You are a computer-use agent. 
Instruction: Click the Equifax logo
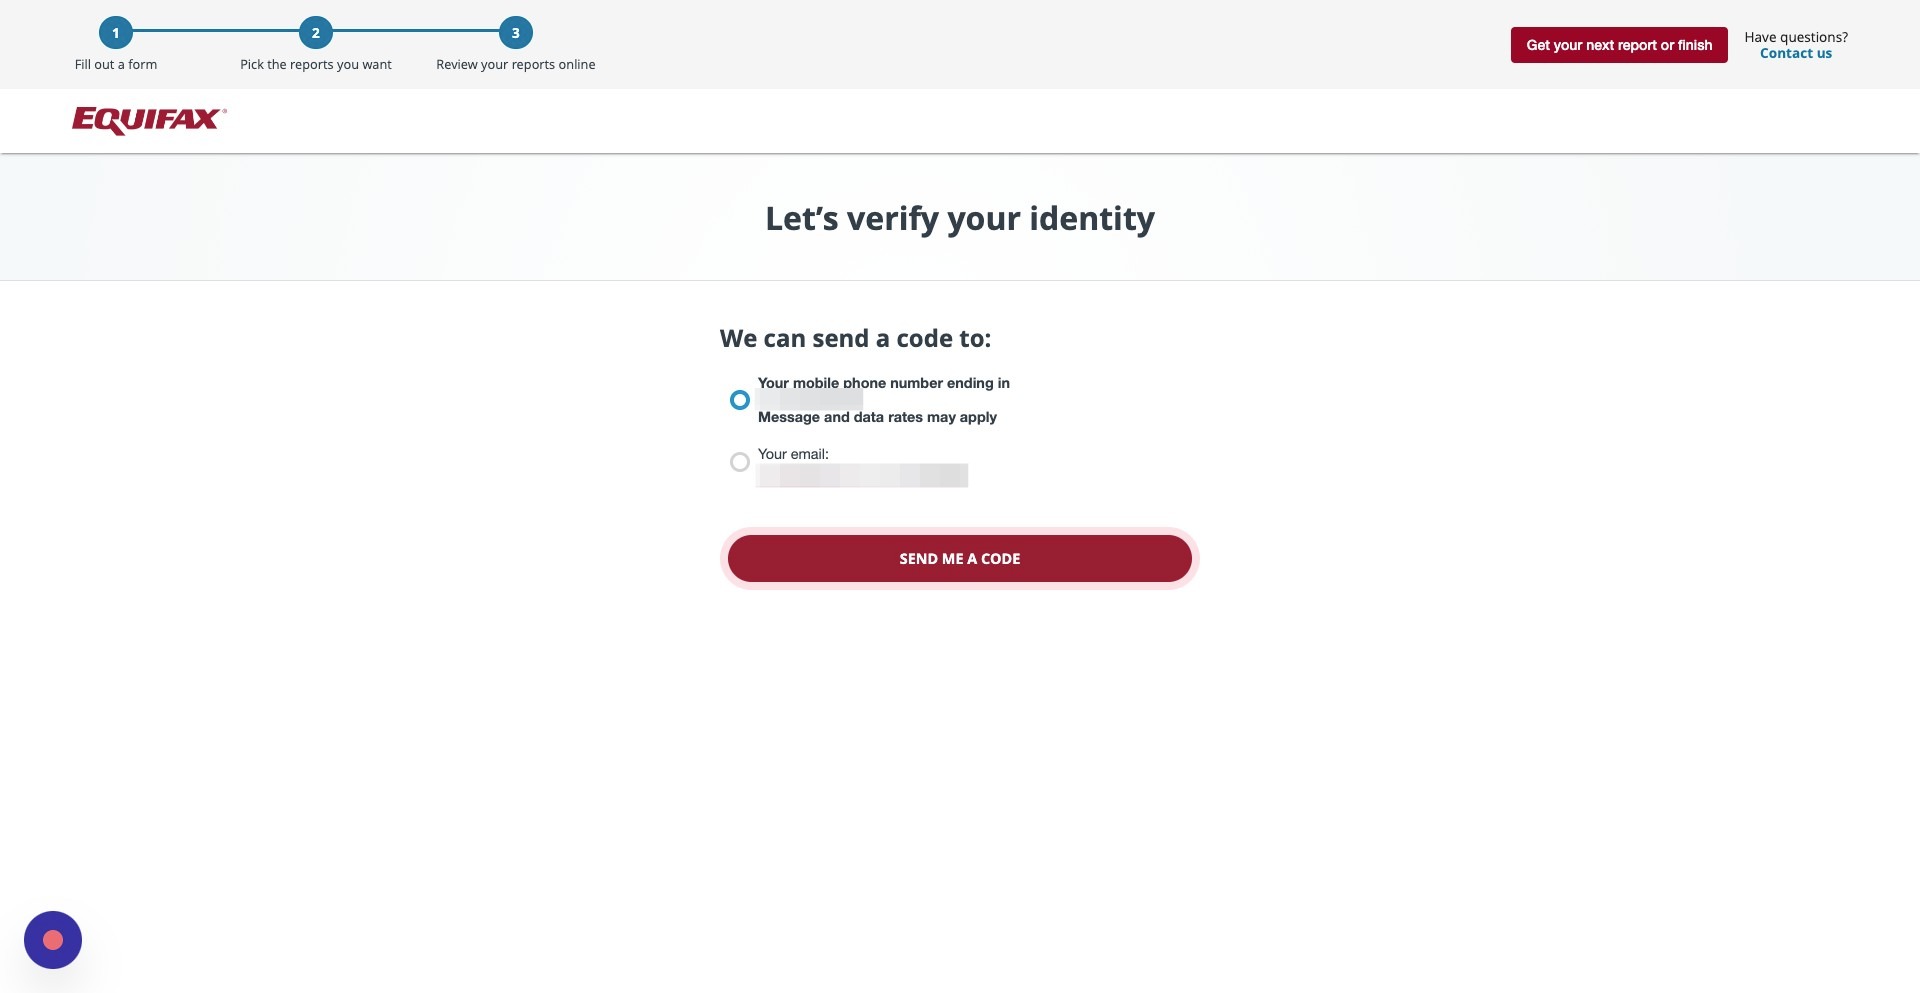coord(149,120)
